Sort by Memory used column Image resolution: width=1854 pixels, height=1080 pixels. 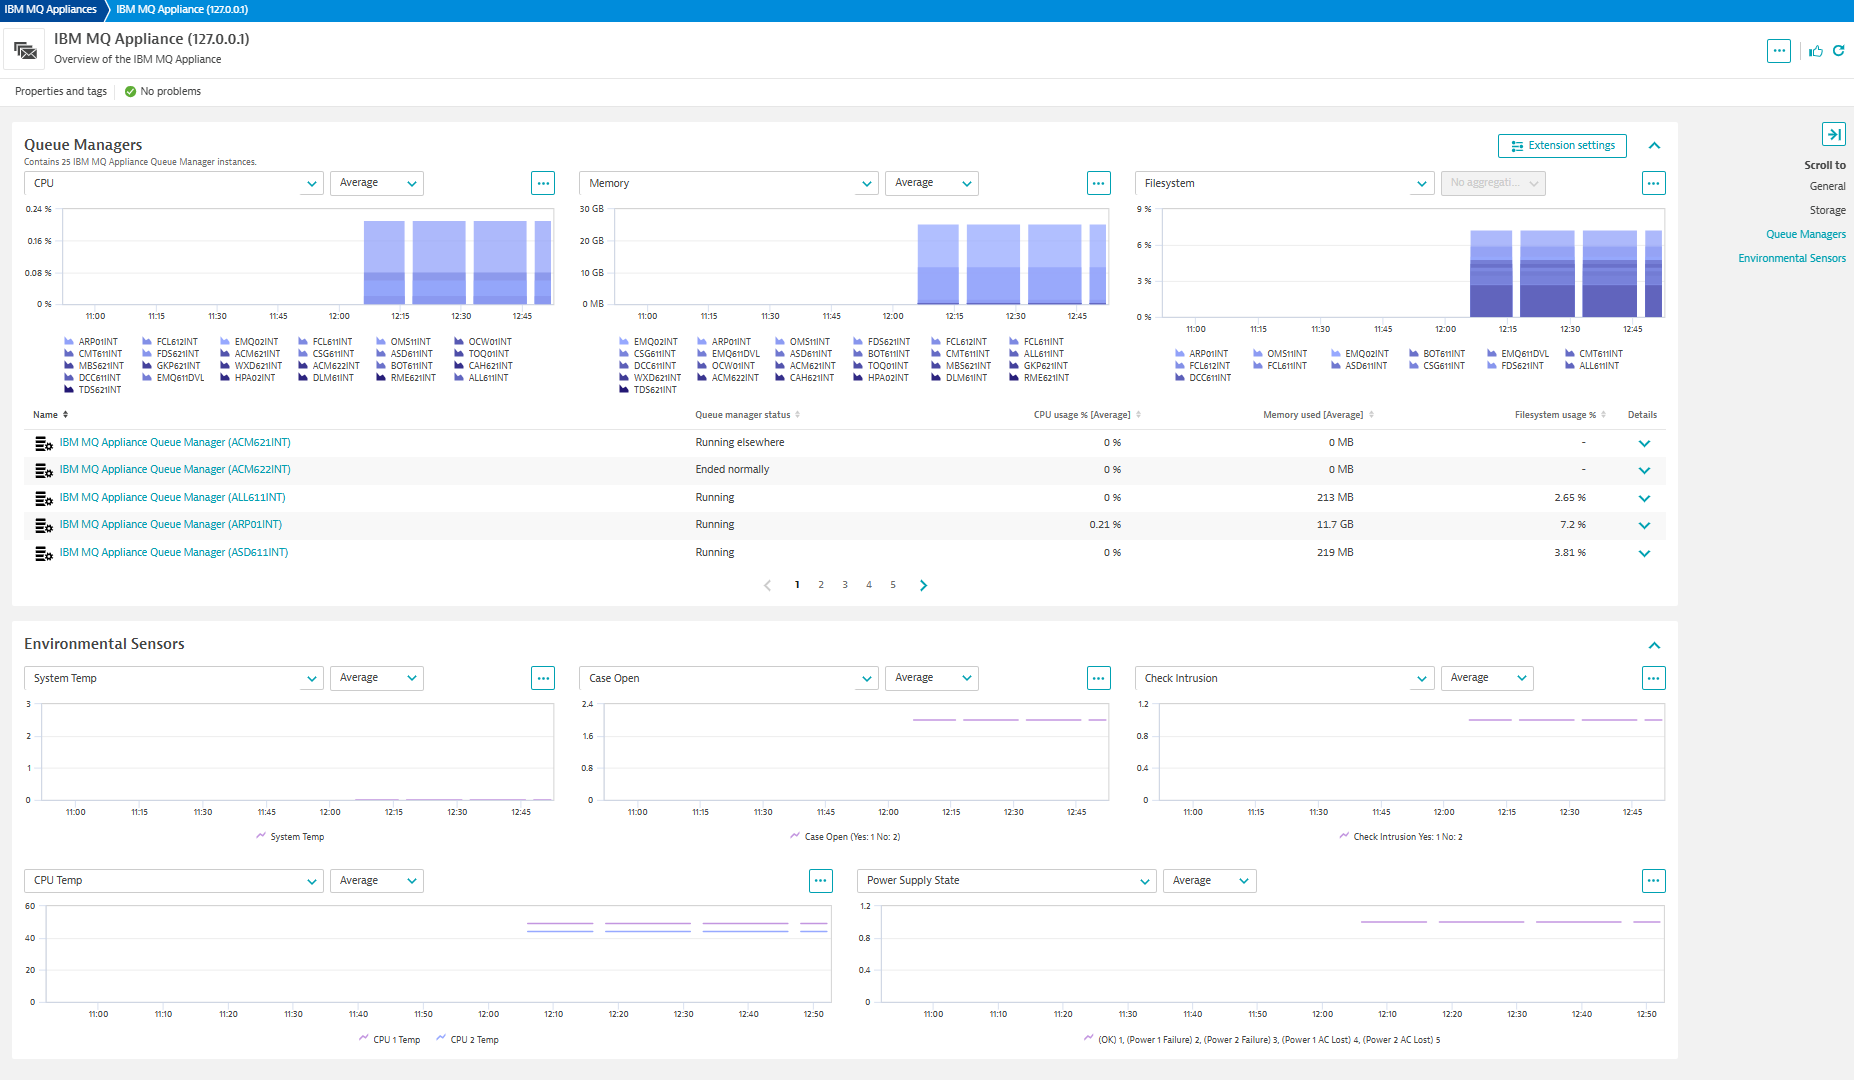pyautogui.click(x=1318, y=414)
